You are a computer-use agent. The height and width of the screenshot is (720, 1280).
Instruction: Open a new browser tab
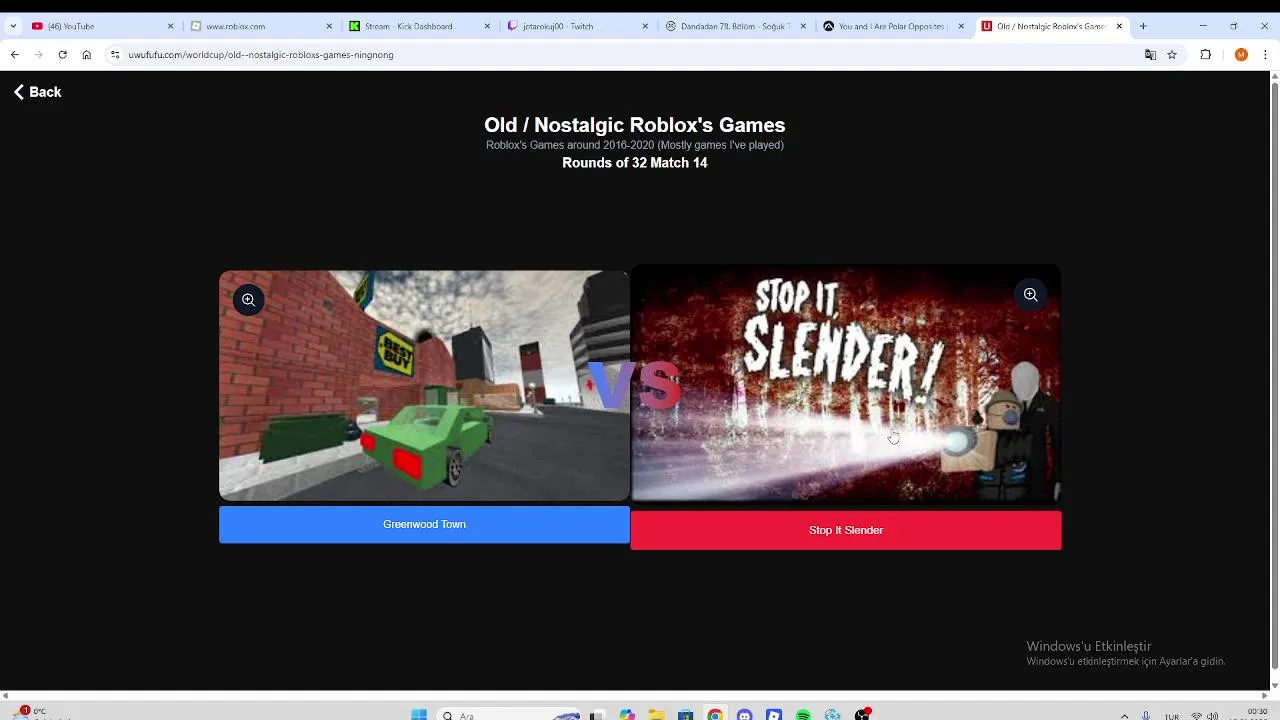(1143, 26)
